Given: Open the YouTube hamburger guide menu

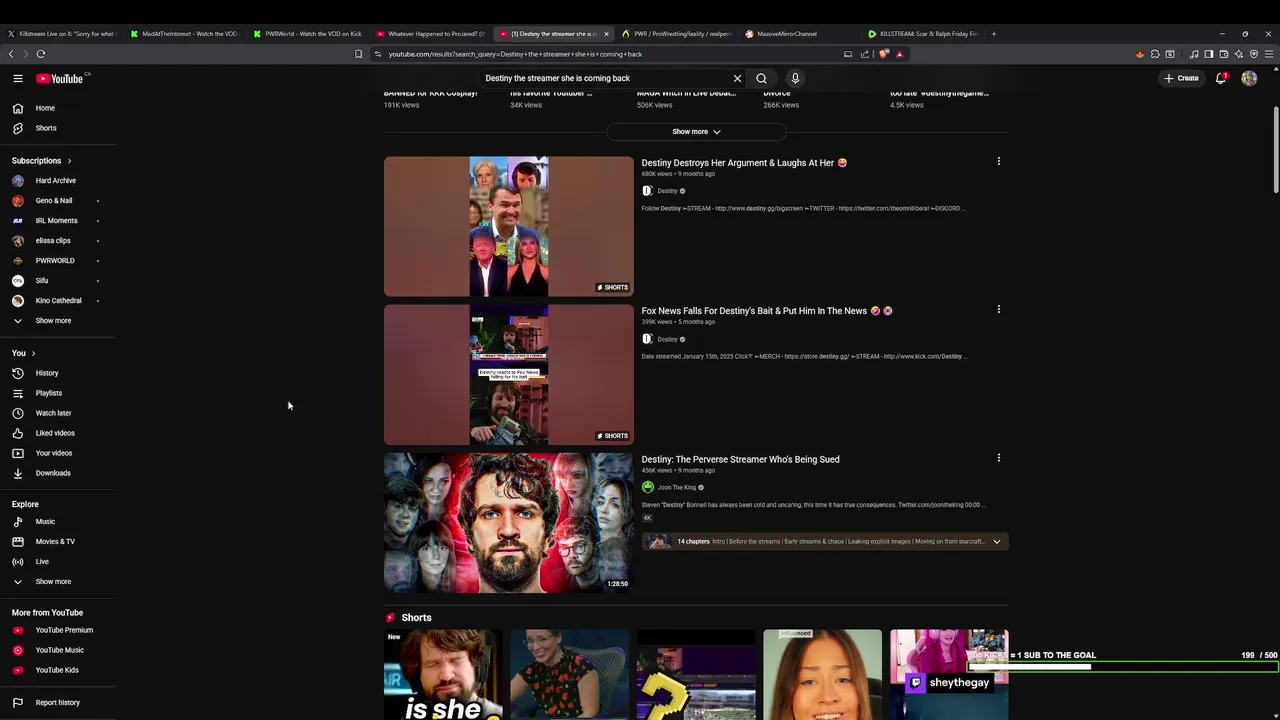Looking at the screenshot, I should [18, 78].
